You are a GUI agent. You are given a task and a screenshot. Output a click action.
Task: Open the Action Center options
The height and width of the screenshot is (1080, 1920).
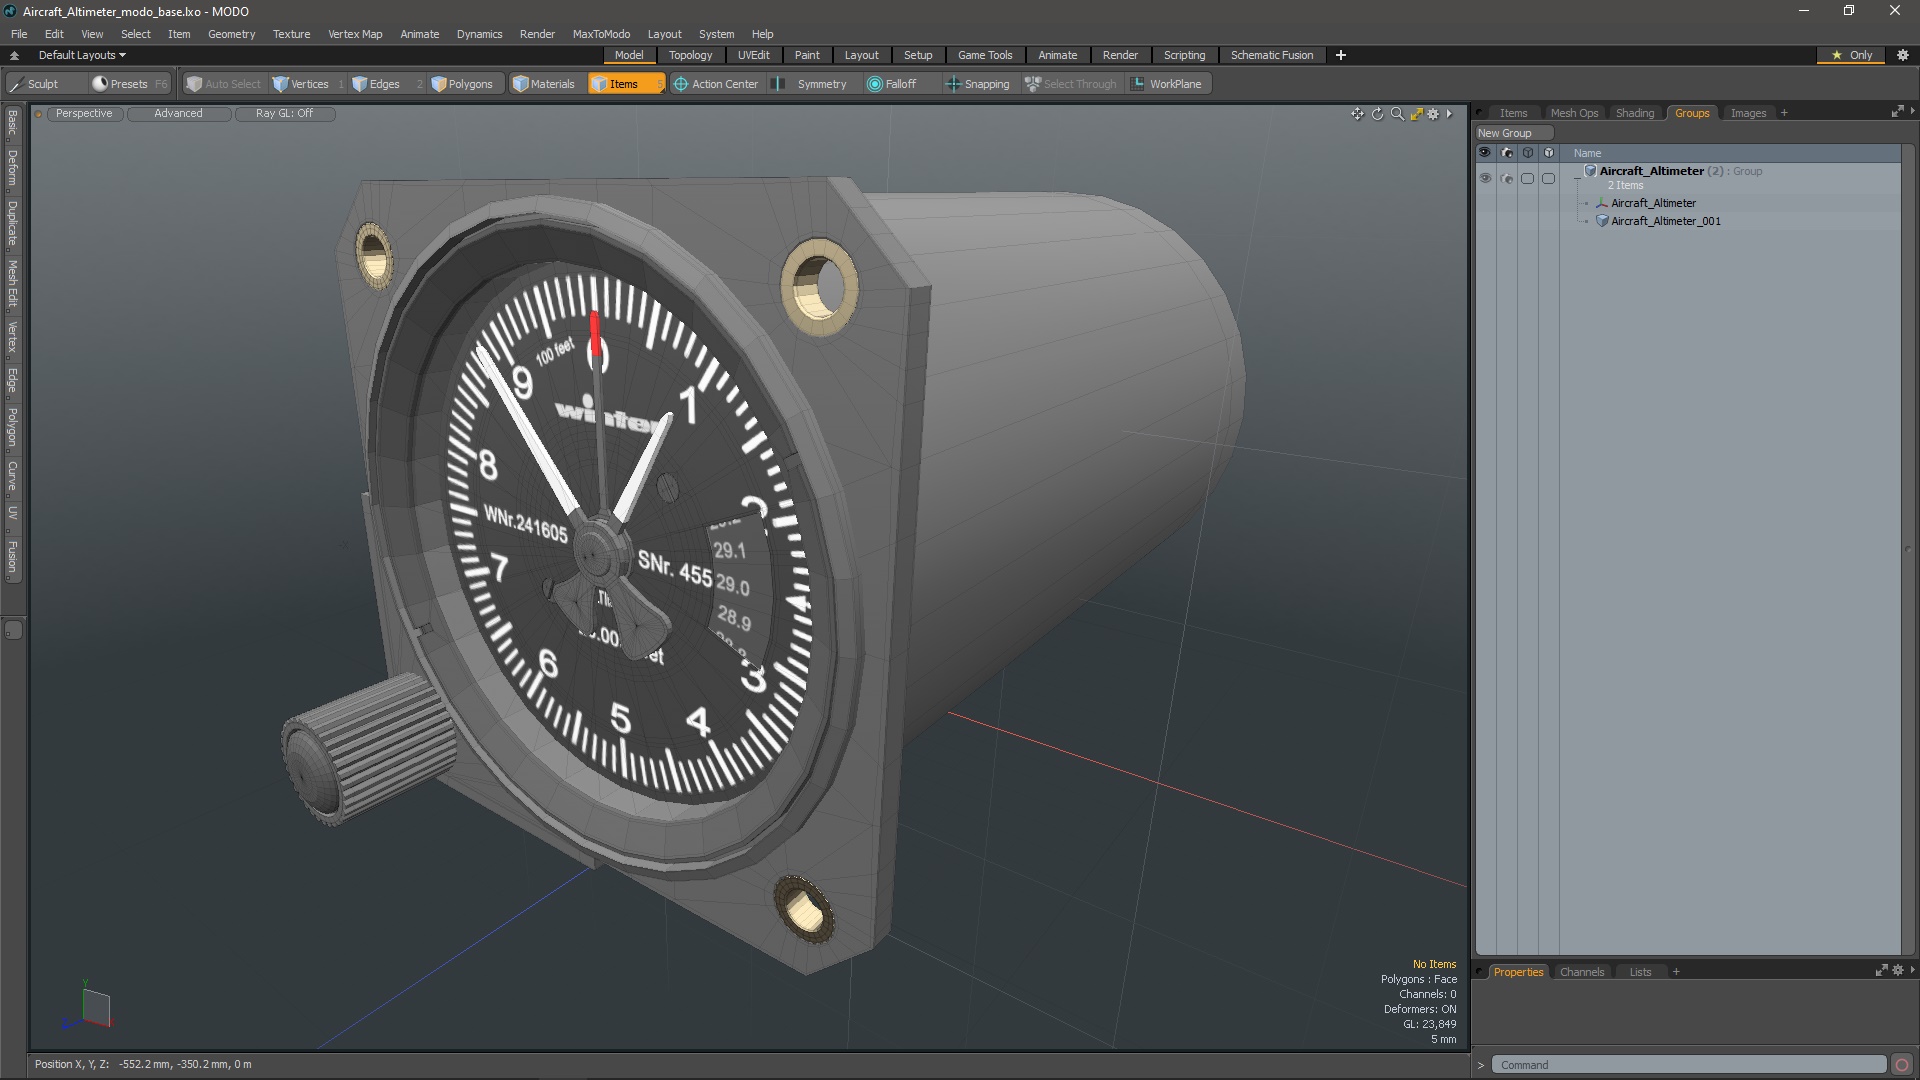coord(716,84)
